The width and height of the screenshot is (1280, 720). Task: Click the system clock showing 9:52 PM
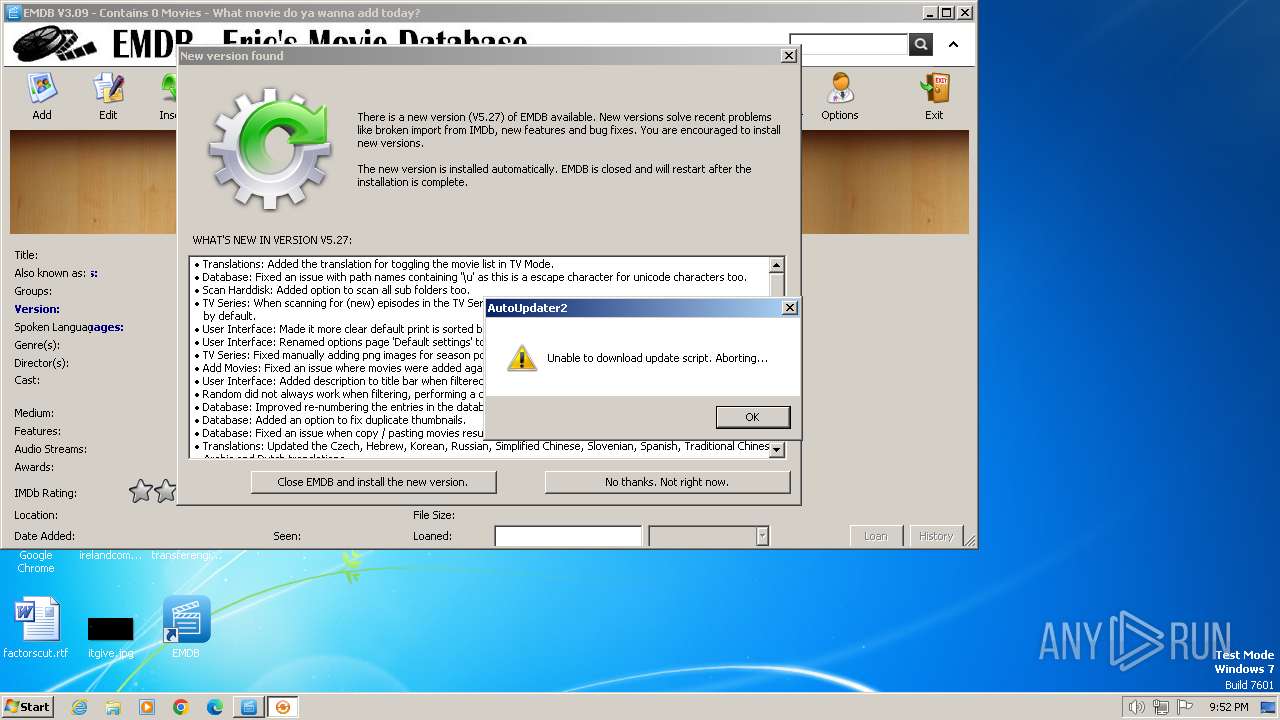1228,707
